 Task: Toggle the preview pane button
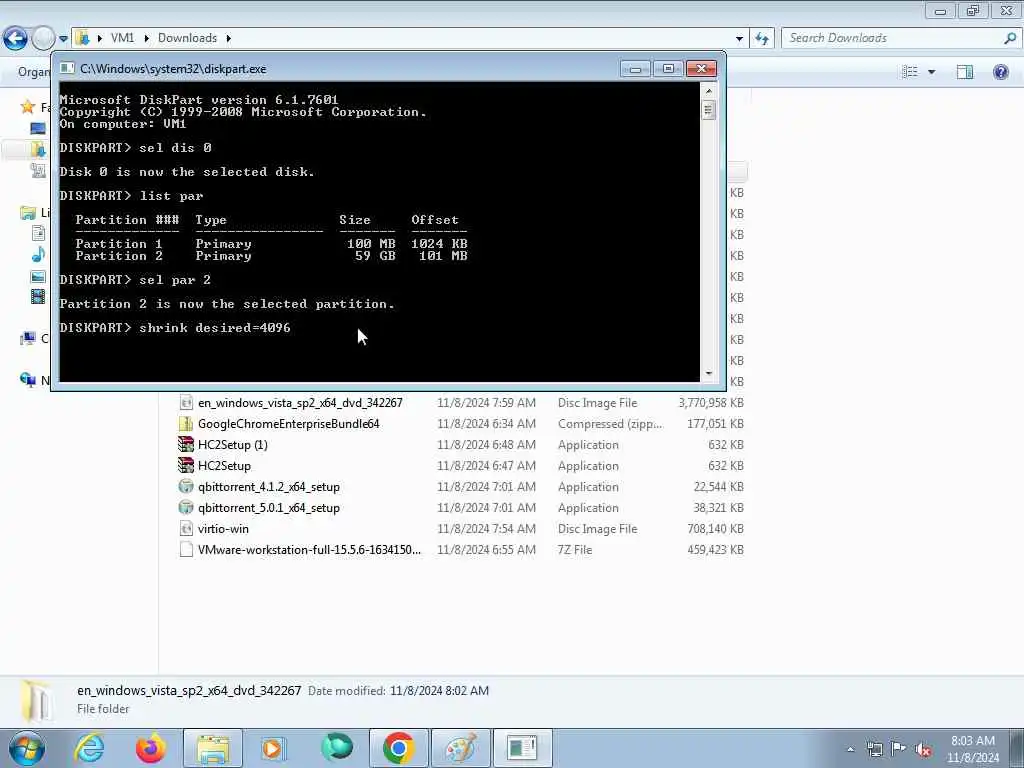[x=965, y=72]
